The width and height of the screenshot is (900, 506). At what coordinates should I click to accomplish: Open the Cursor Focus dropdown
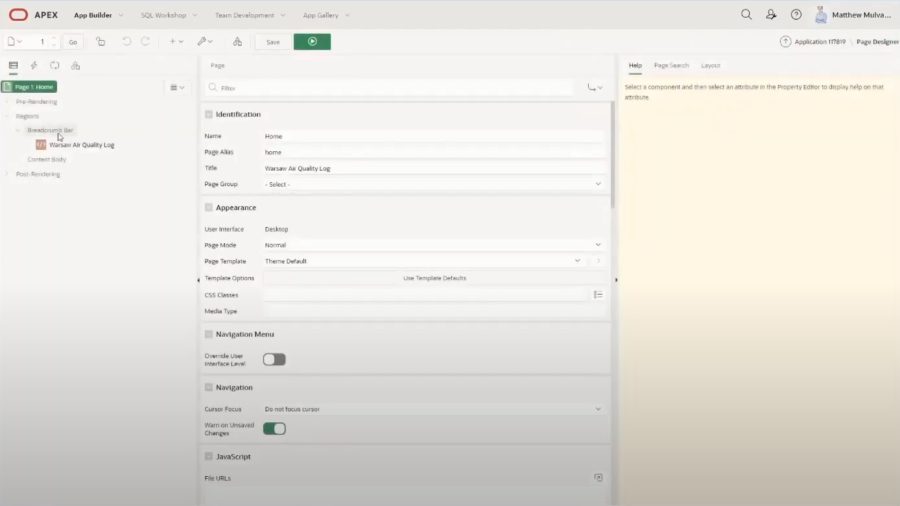pyautogui.click(x=433, y=409)
